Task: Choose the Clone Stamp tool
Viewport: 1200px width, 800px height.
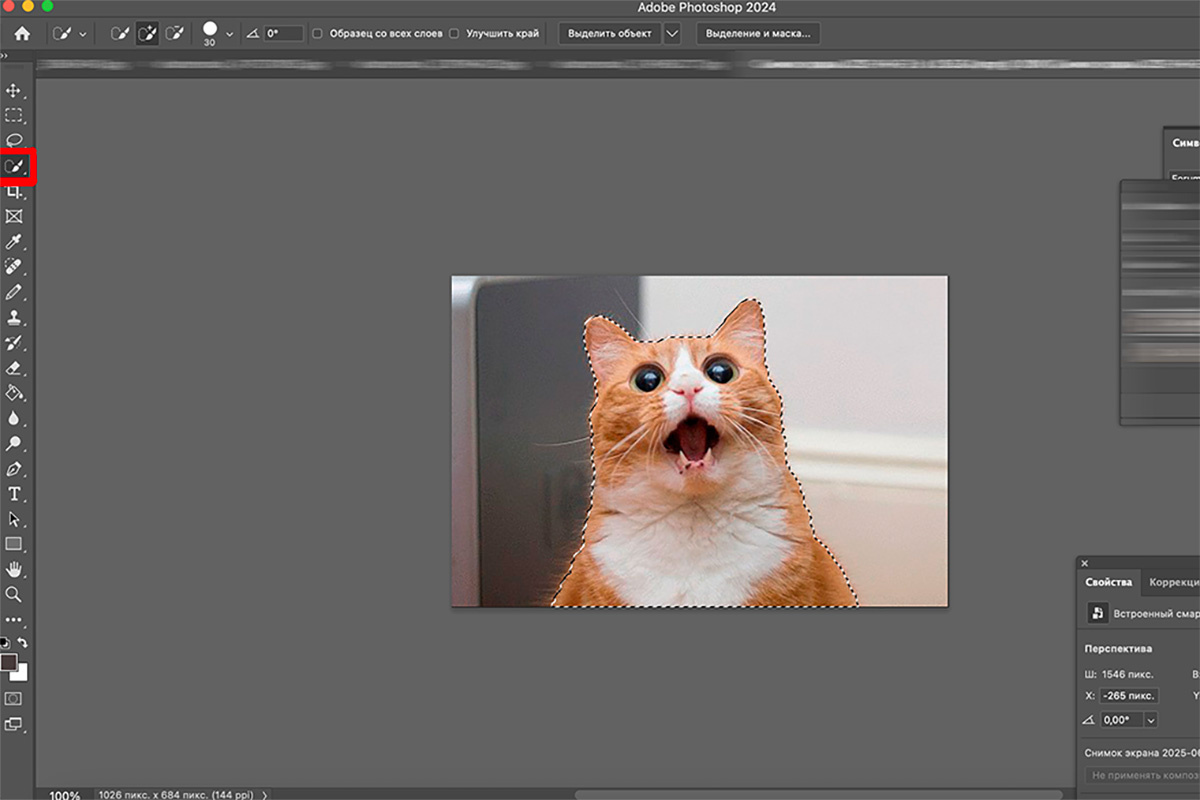Action: click(x=14, y=317)
